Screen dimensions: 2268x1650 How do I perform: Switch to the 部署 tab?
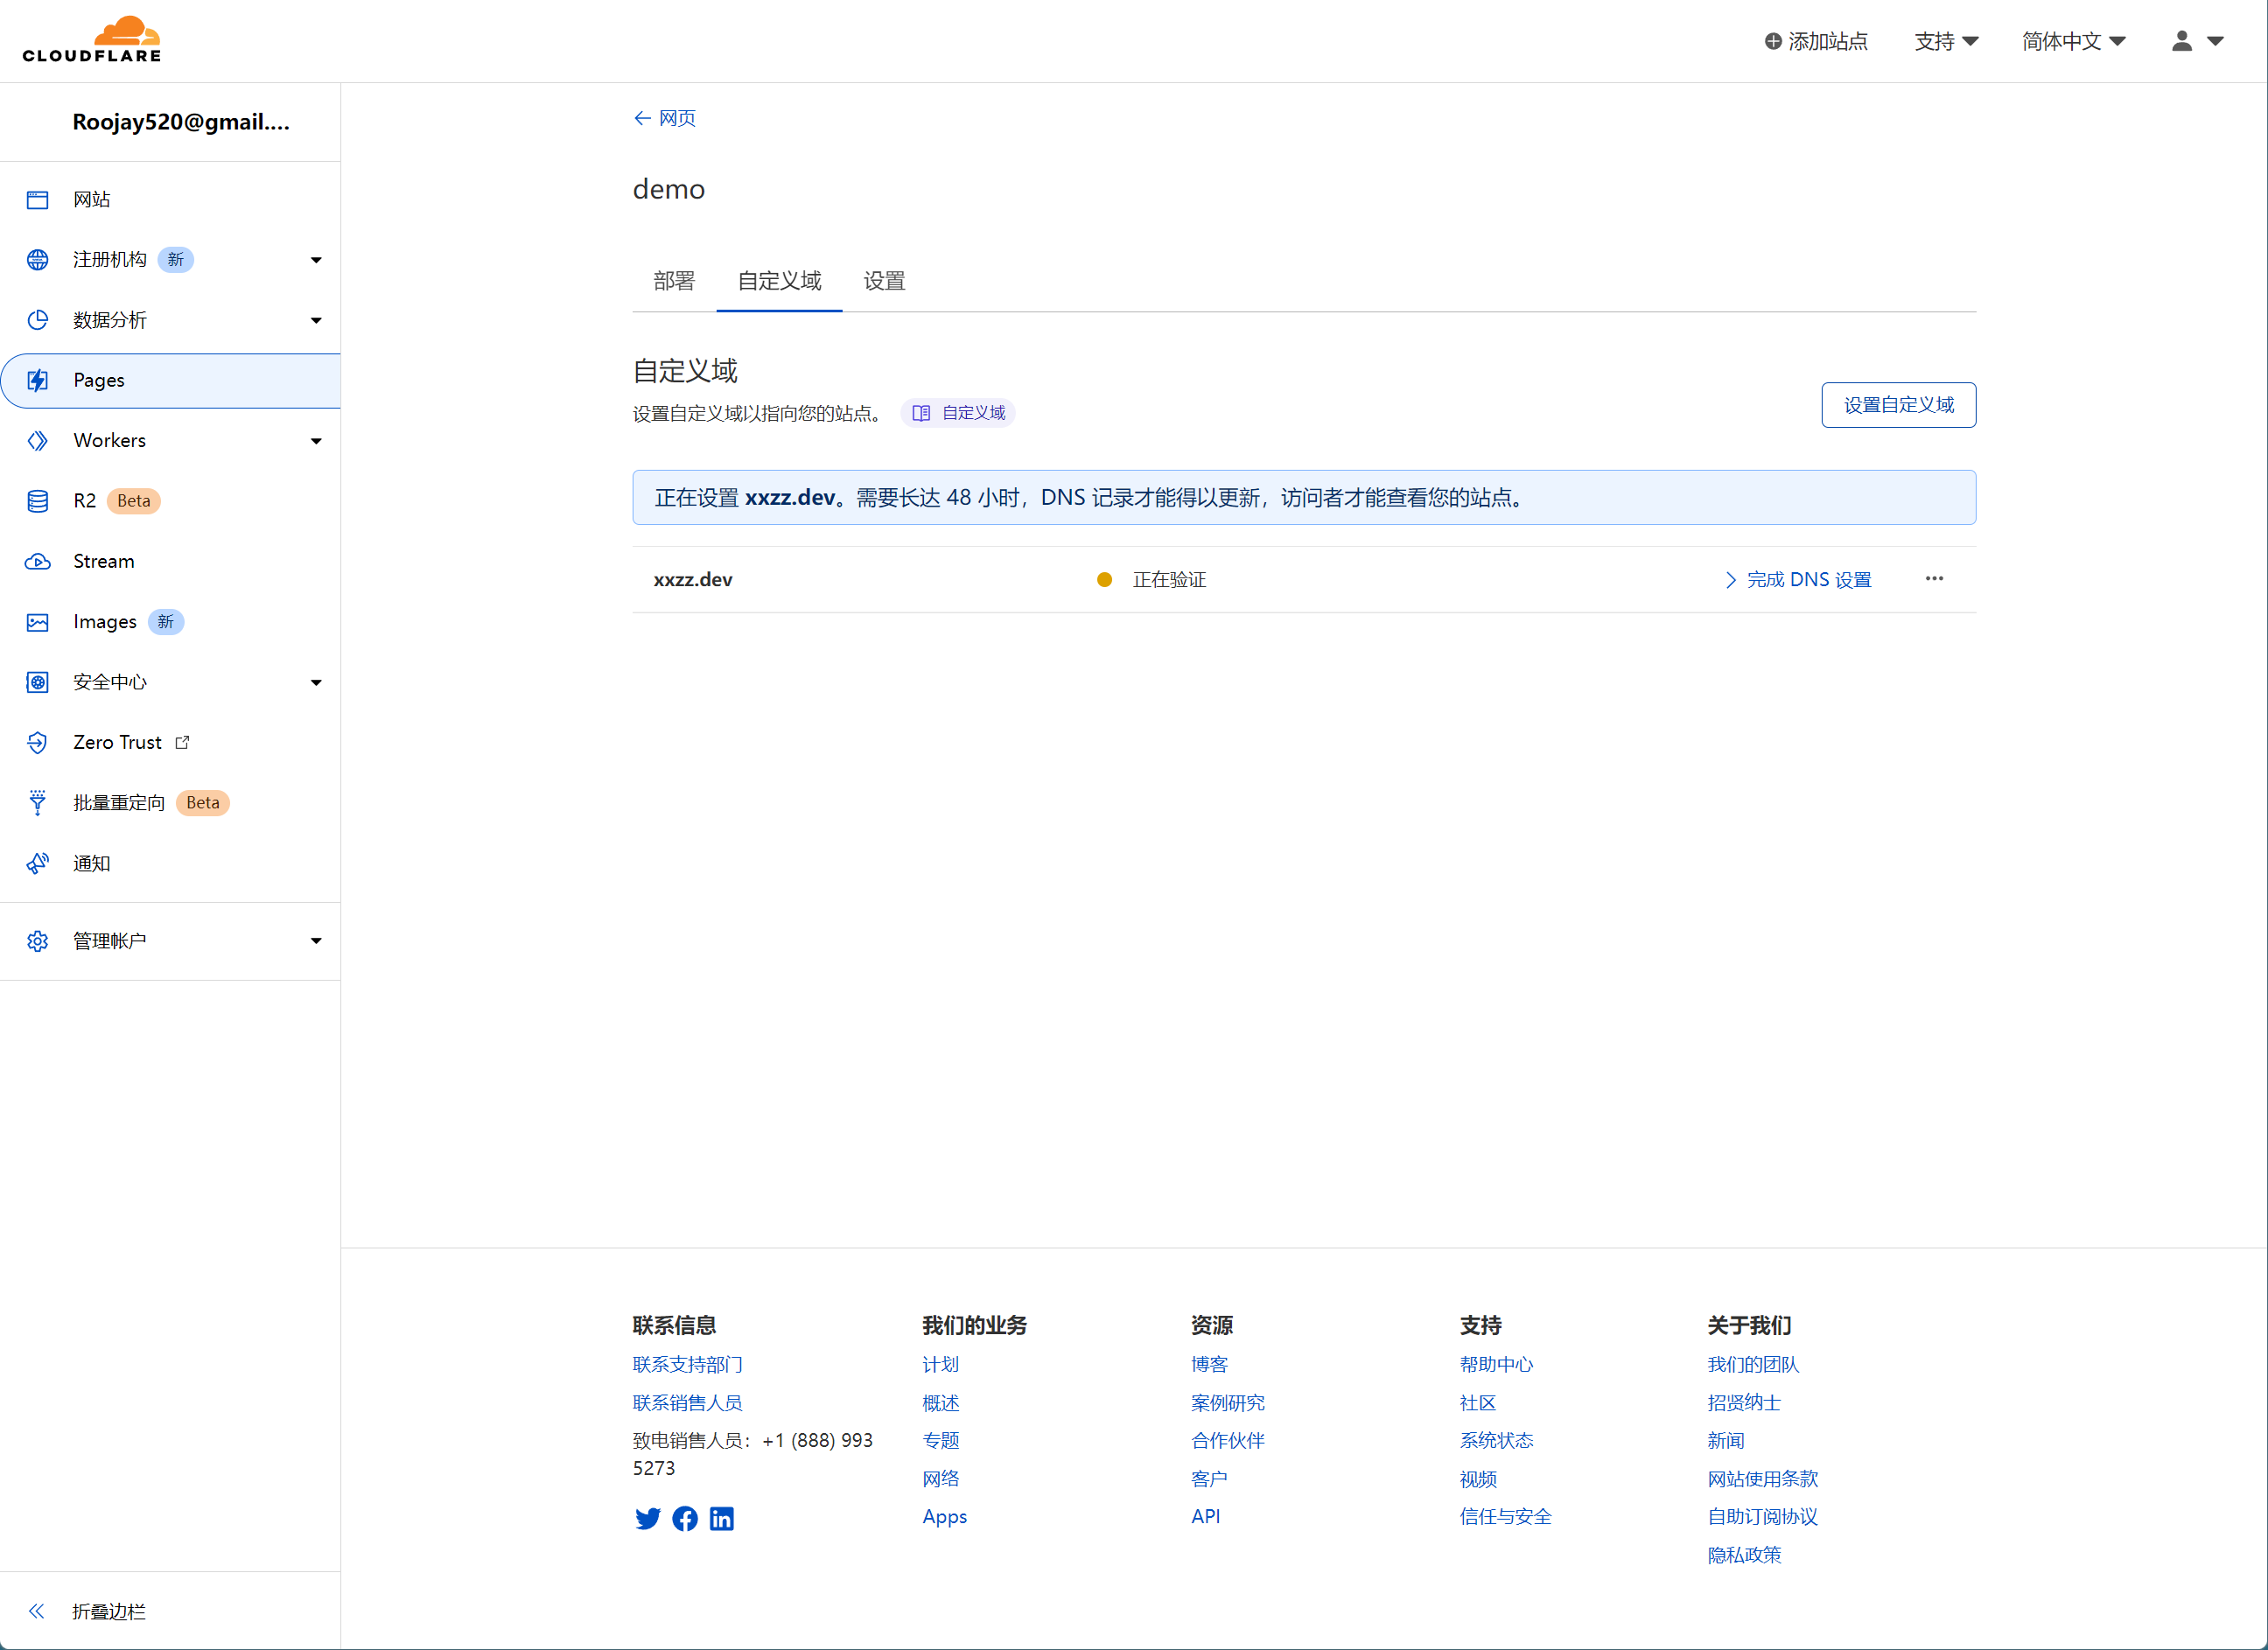click(x=673, y=281)
